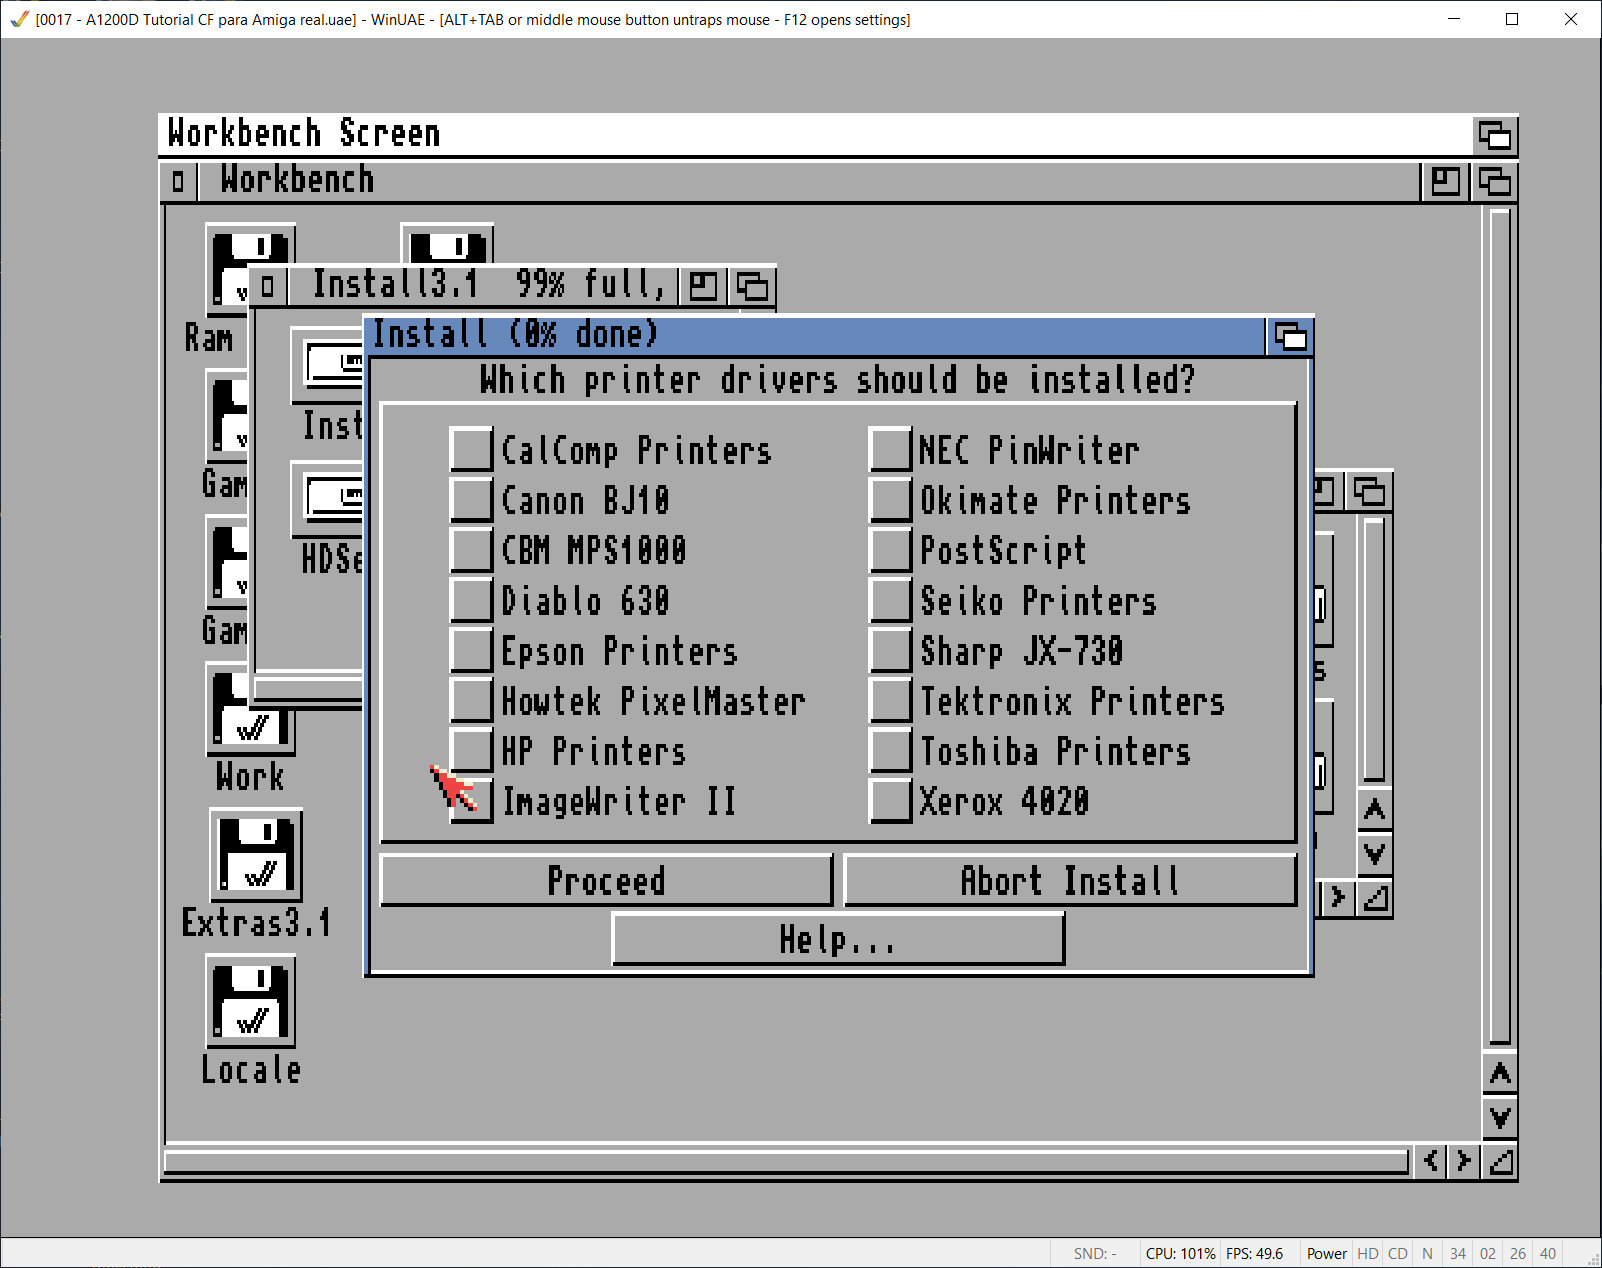Click the CD indicator in WinUAE status bar
Screen dimensions: 1602x1268
pos(1398,1254)
